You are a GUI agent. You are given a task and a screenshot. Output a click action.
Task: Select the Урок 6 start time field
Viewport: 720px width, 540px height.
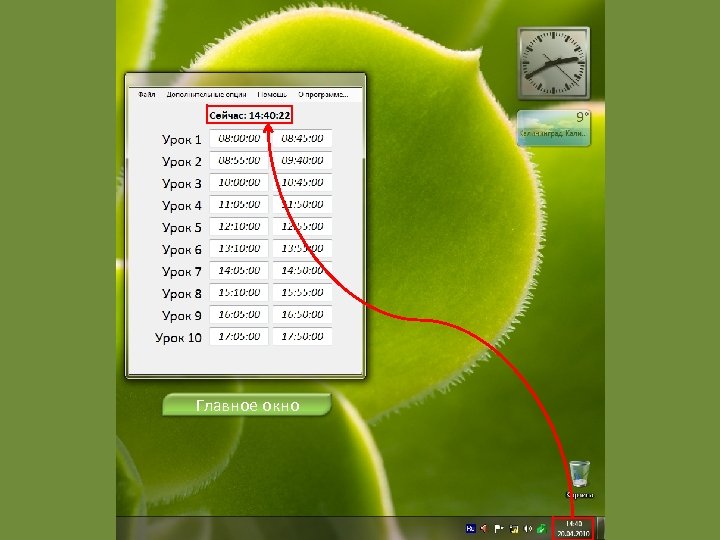(239, 248)
